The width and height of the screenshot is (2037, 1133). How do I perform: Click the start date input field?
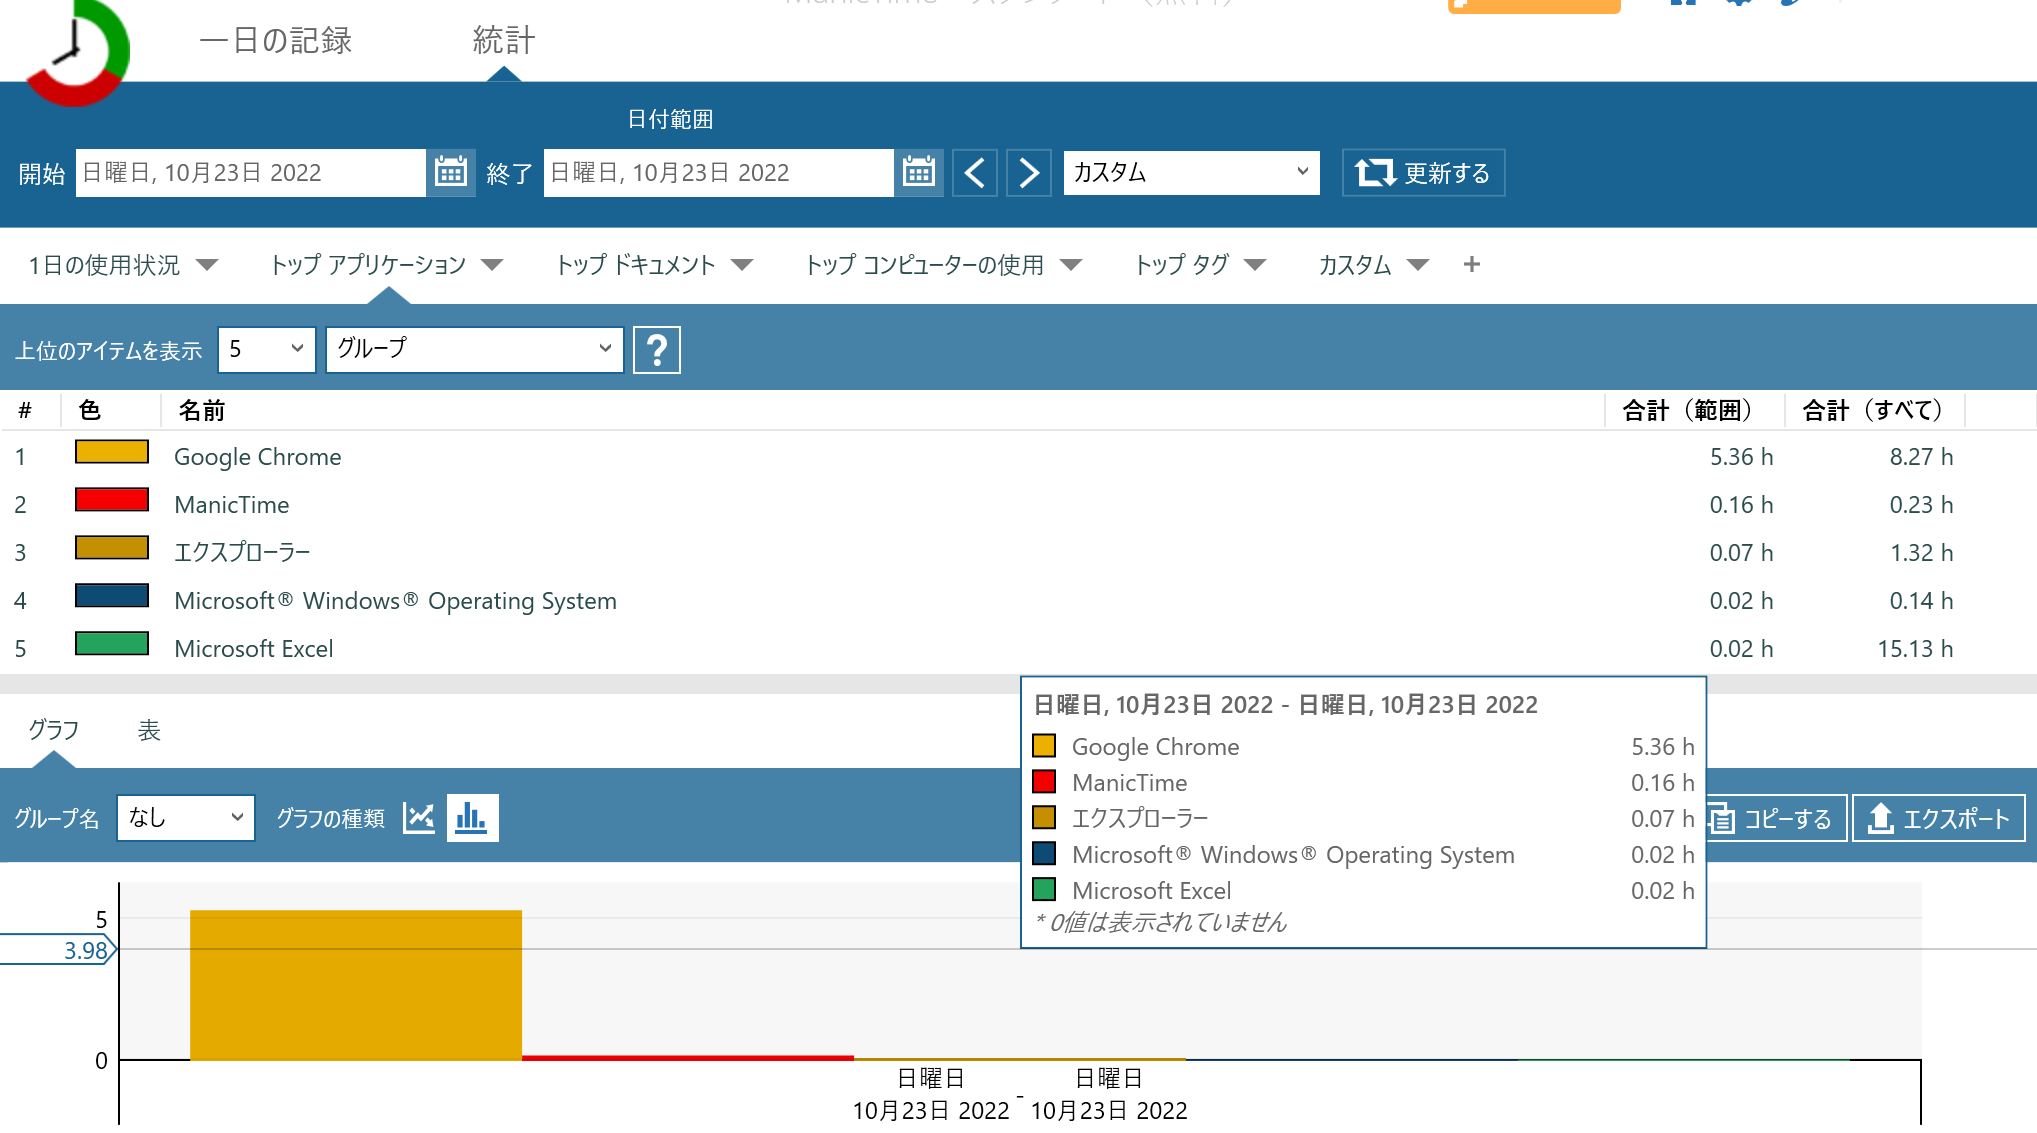(250, 173)
